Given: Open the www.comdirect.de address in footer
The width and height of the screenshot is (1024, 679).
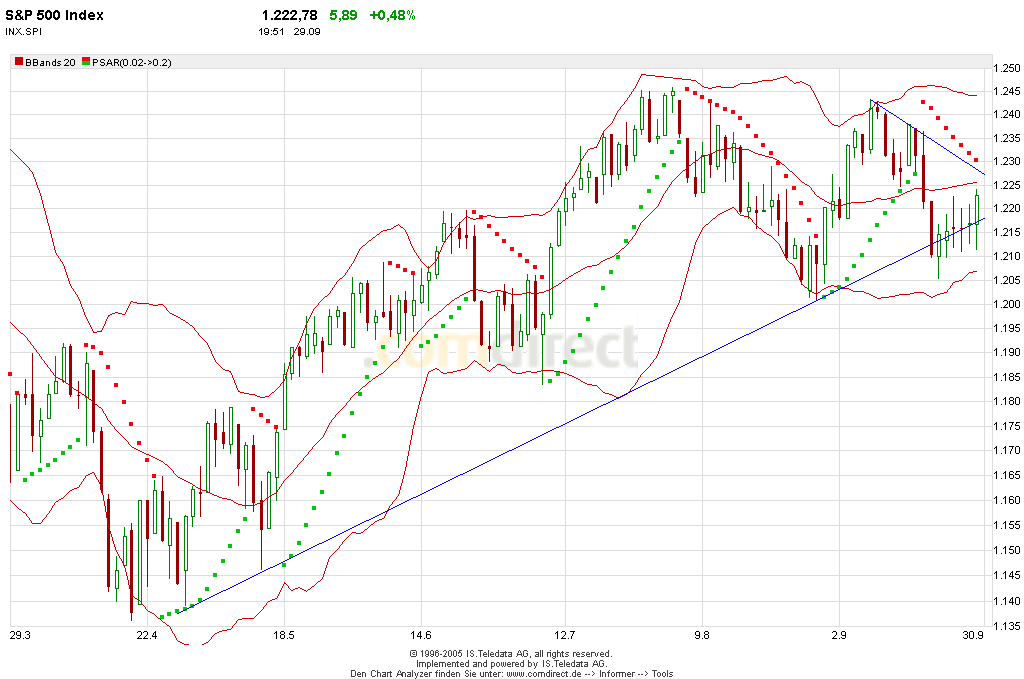Looking at the screenshot, I should point(543,674).
